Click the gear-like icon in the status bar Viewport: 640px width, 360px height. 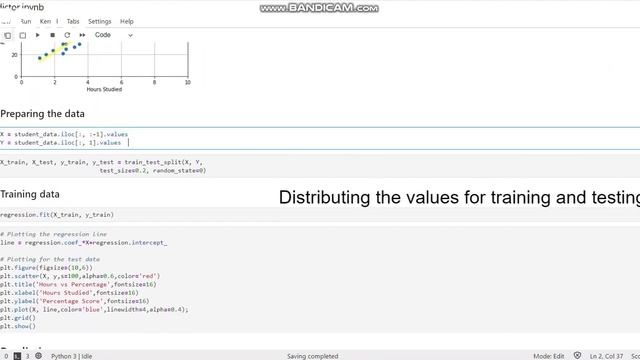[38, 356]
